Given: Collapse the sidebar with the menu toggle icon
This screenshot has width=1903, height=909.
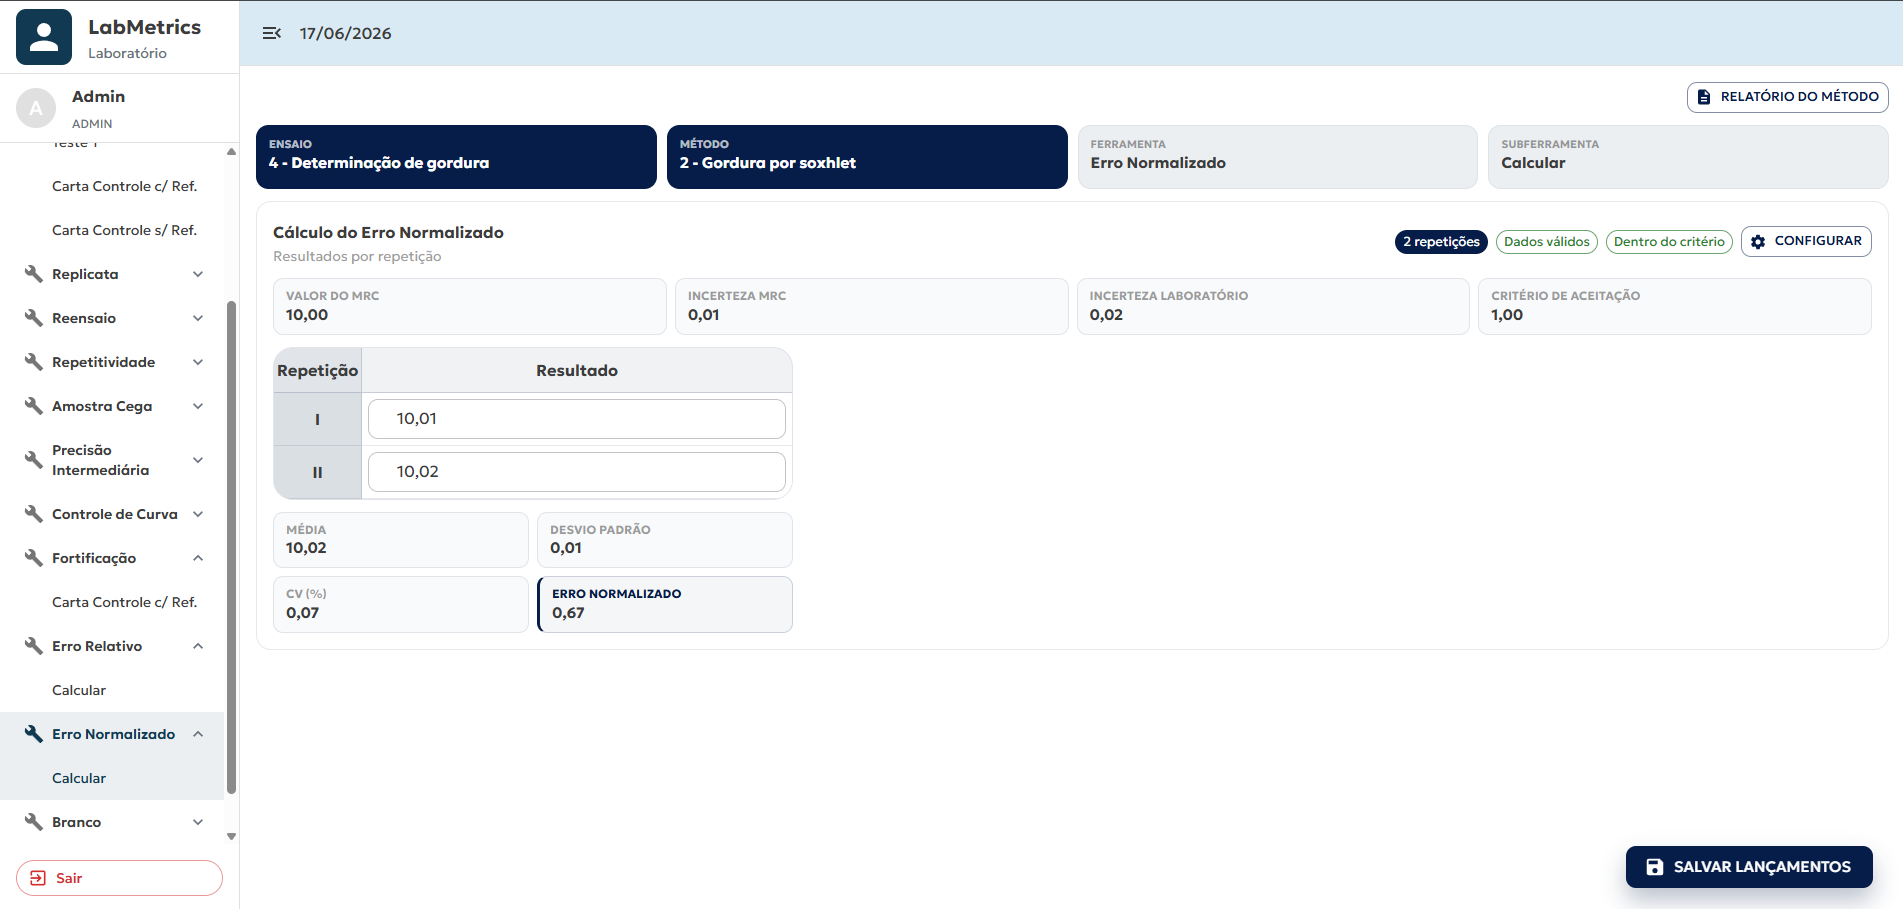Looking at the screenshot, I should (271, 33).
